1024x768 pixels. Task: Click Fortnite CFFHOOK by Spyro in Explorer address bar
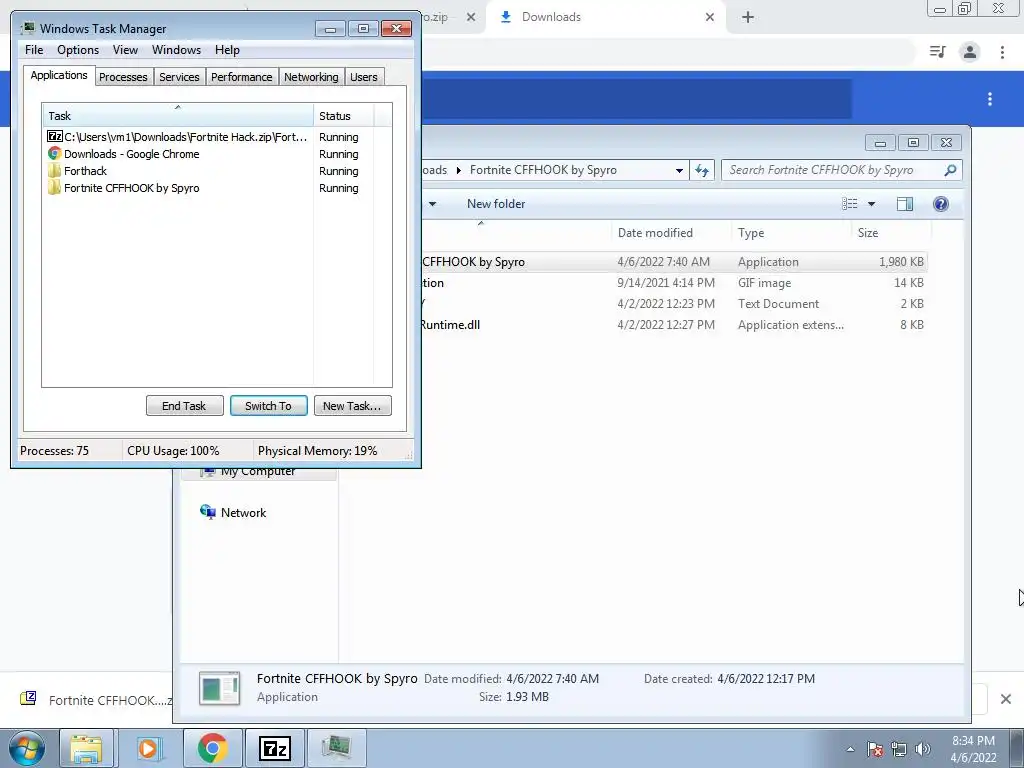point(543,170)
